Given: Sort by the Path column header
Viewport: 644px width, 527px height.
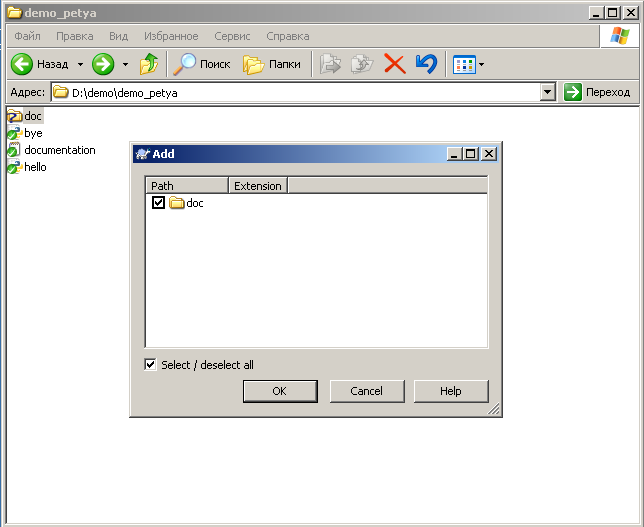Looking at the screenshot, I should click(x=187, y=186).
